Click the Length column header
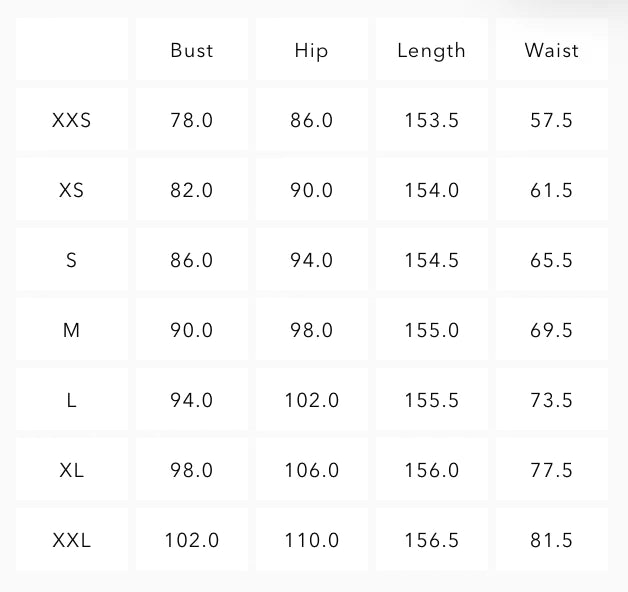Viewport: 628px width, 592px height. coord(431,50)
